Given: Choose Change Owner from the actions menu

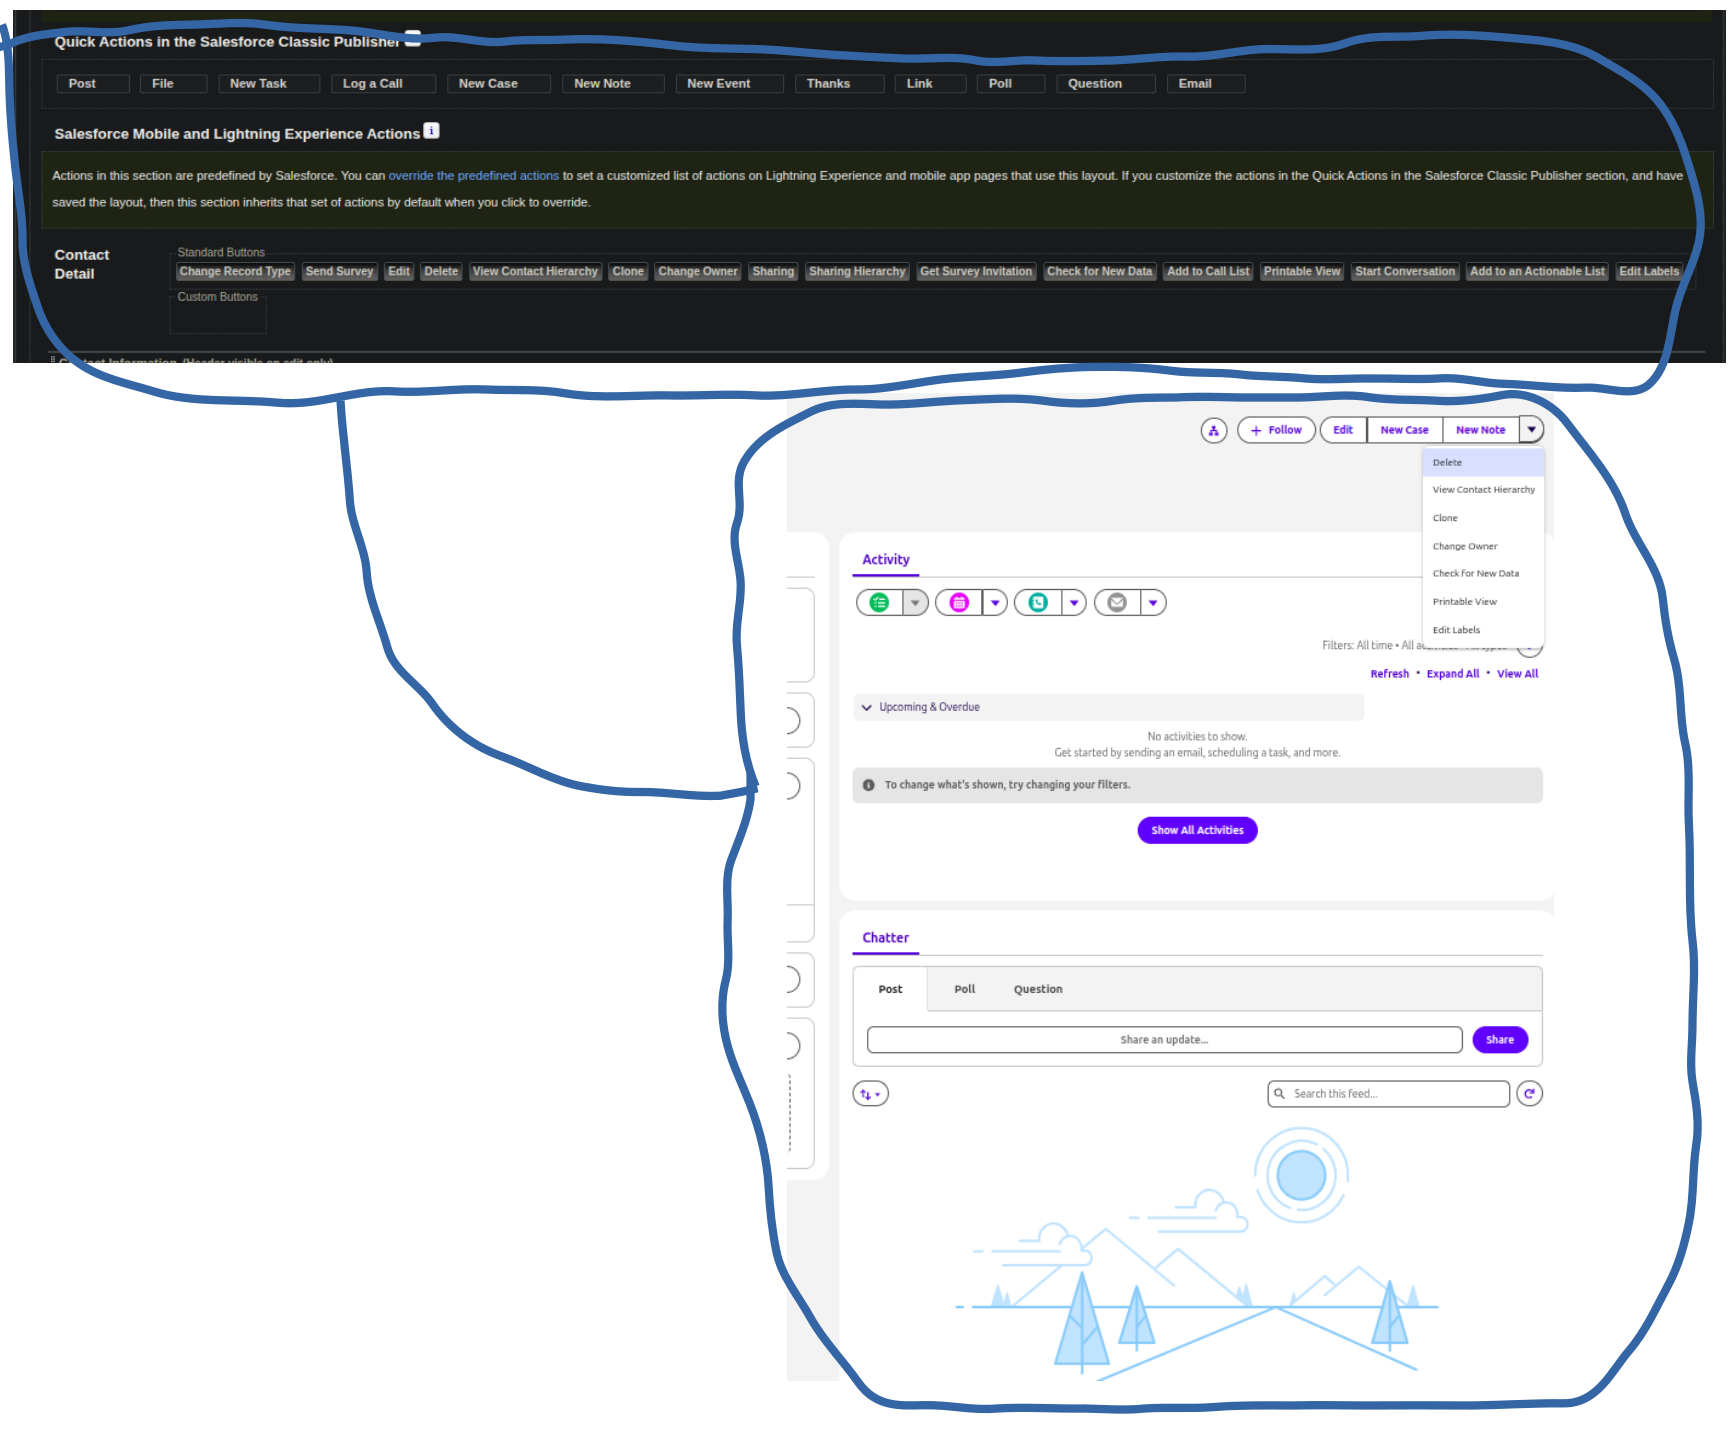Looking at the screenshot, I should click(x=1483, y=546).
